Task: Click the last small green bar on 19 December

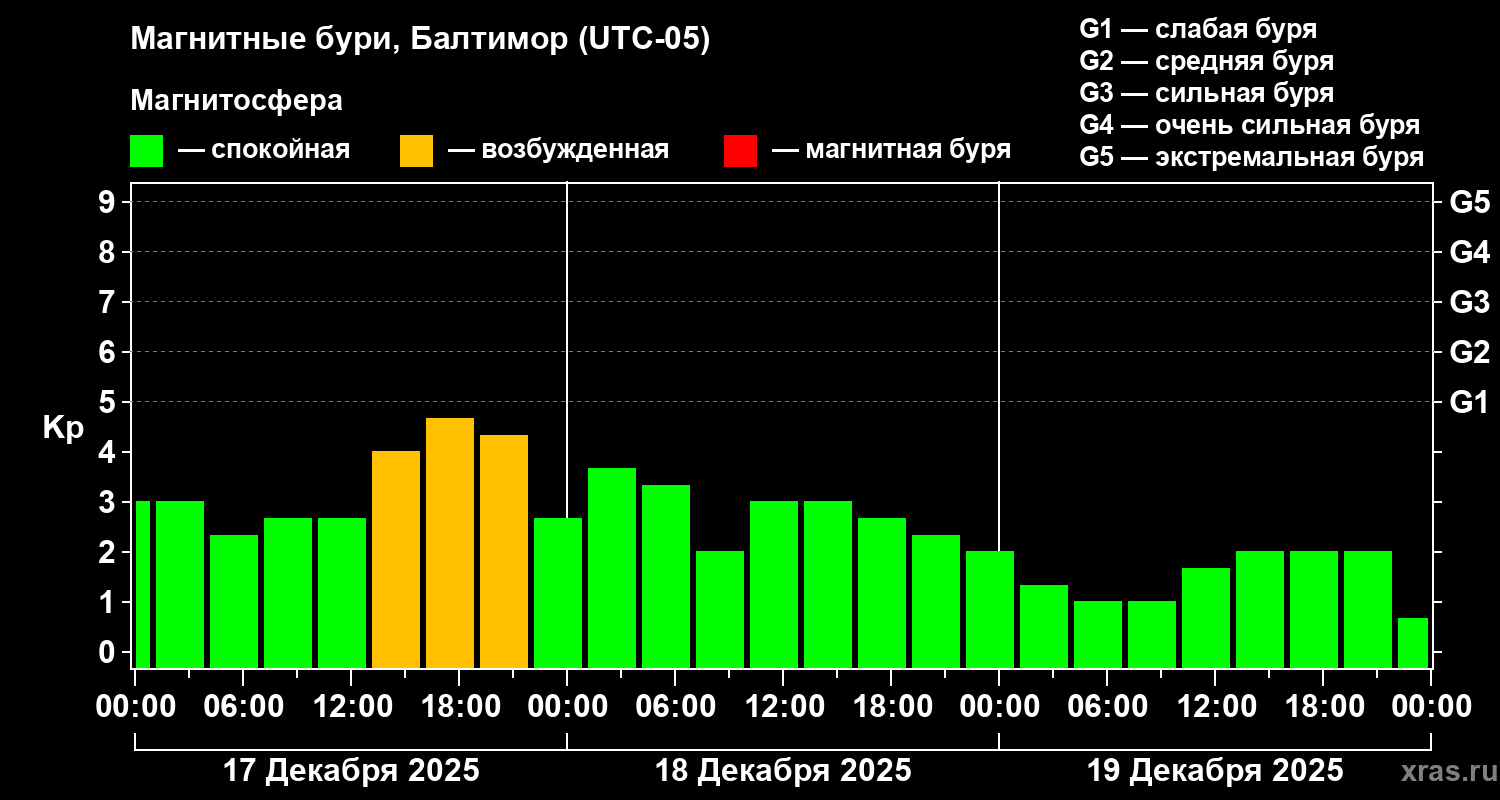Action: click(1413, 643)
